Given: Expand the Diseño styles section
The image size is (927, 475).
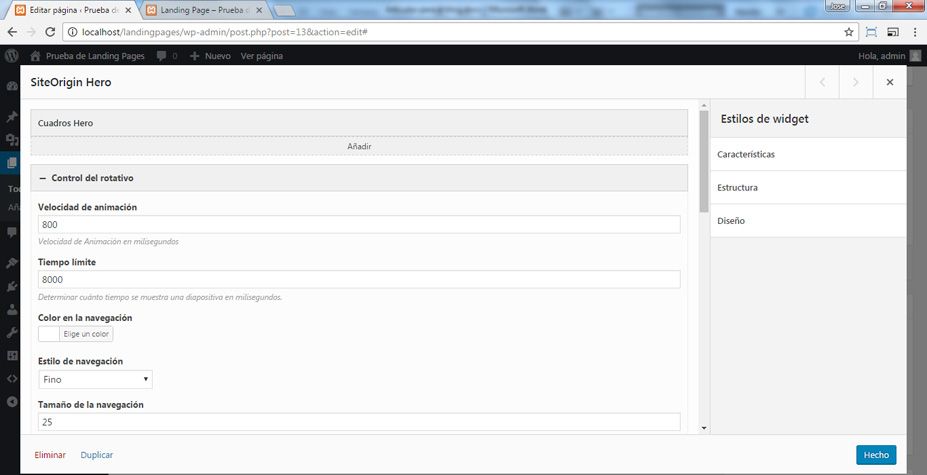Looking at the screenshot, I should 808,221.
